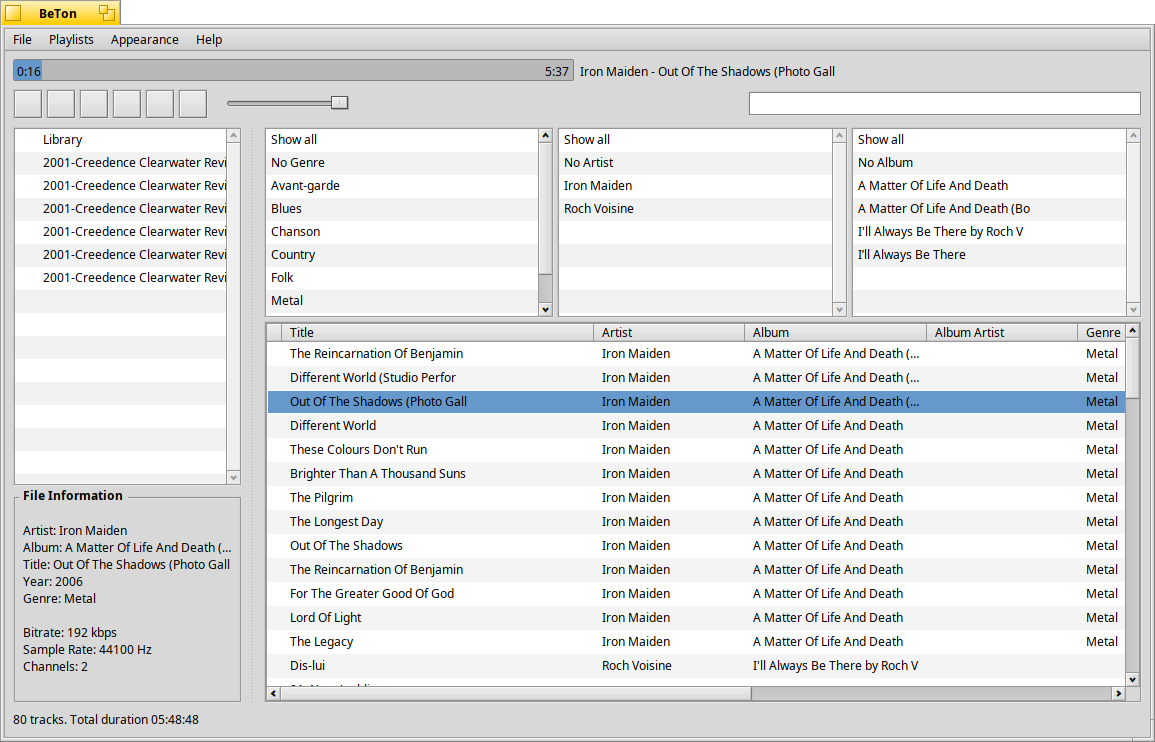This screenshot has height=742, width=1155.
Task: Click the album list scroll-down arrow
Action: pos(1132,309)
